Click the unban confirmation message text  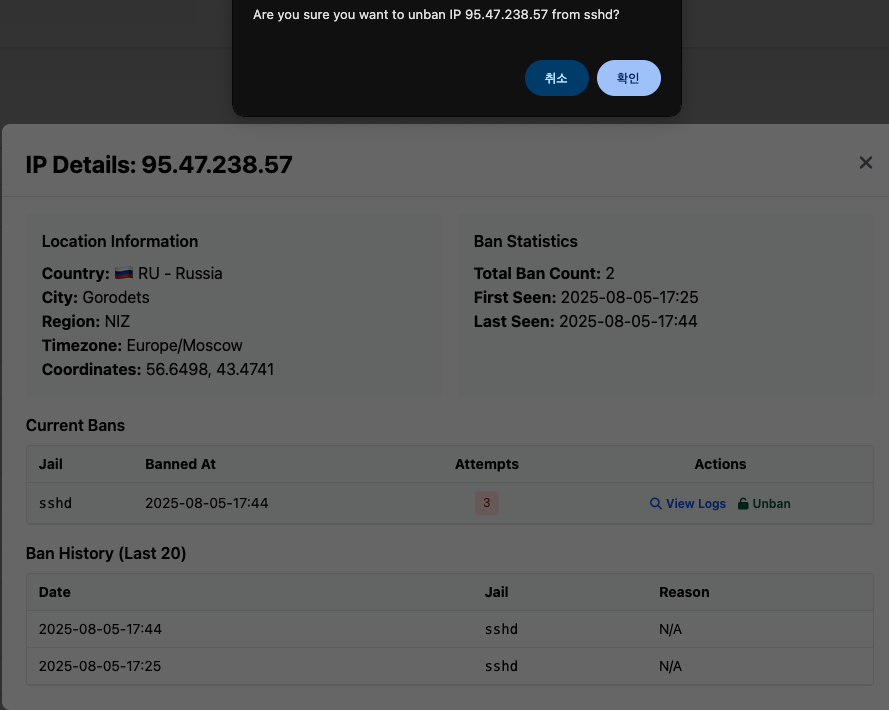(436, 16)
